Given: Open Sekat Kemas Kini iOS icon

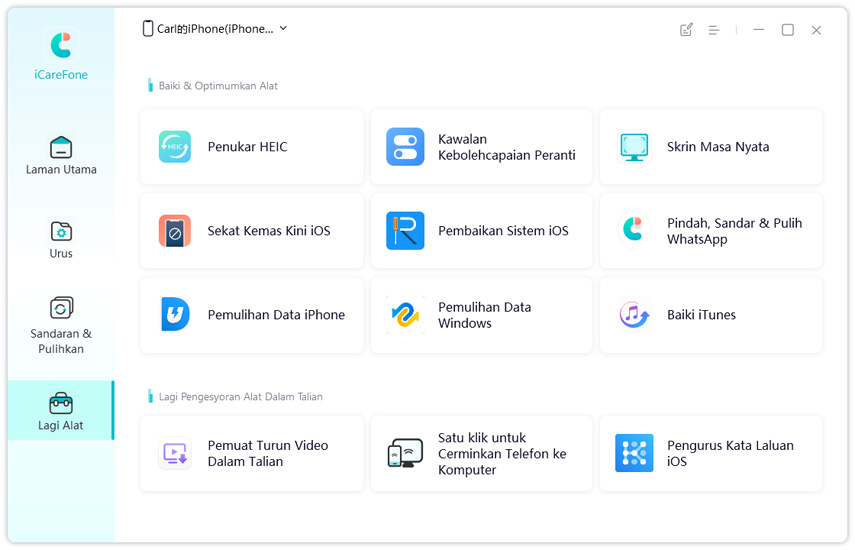Looking at the screenshot, I should (175, 231).
